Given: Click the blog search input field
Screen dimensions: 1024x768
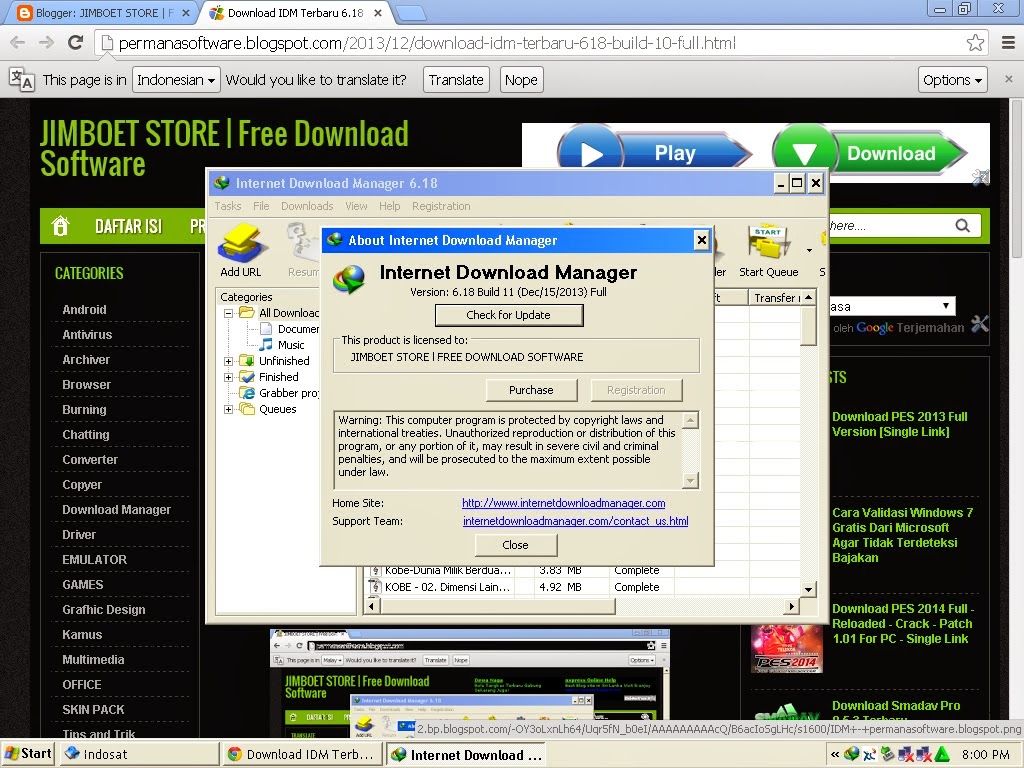Looking at the screenshot, I should [x=888, y=226].
